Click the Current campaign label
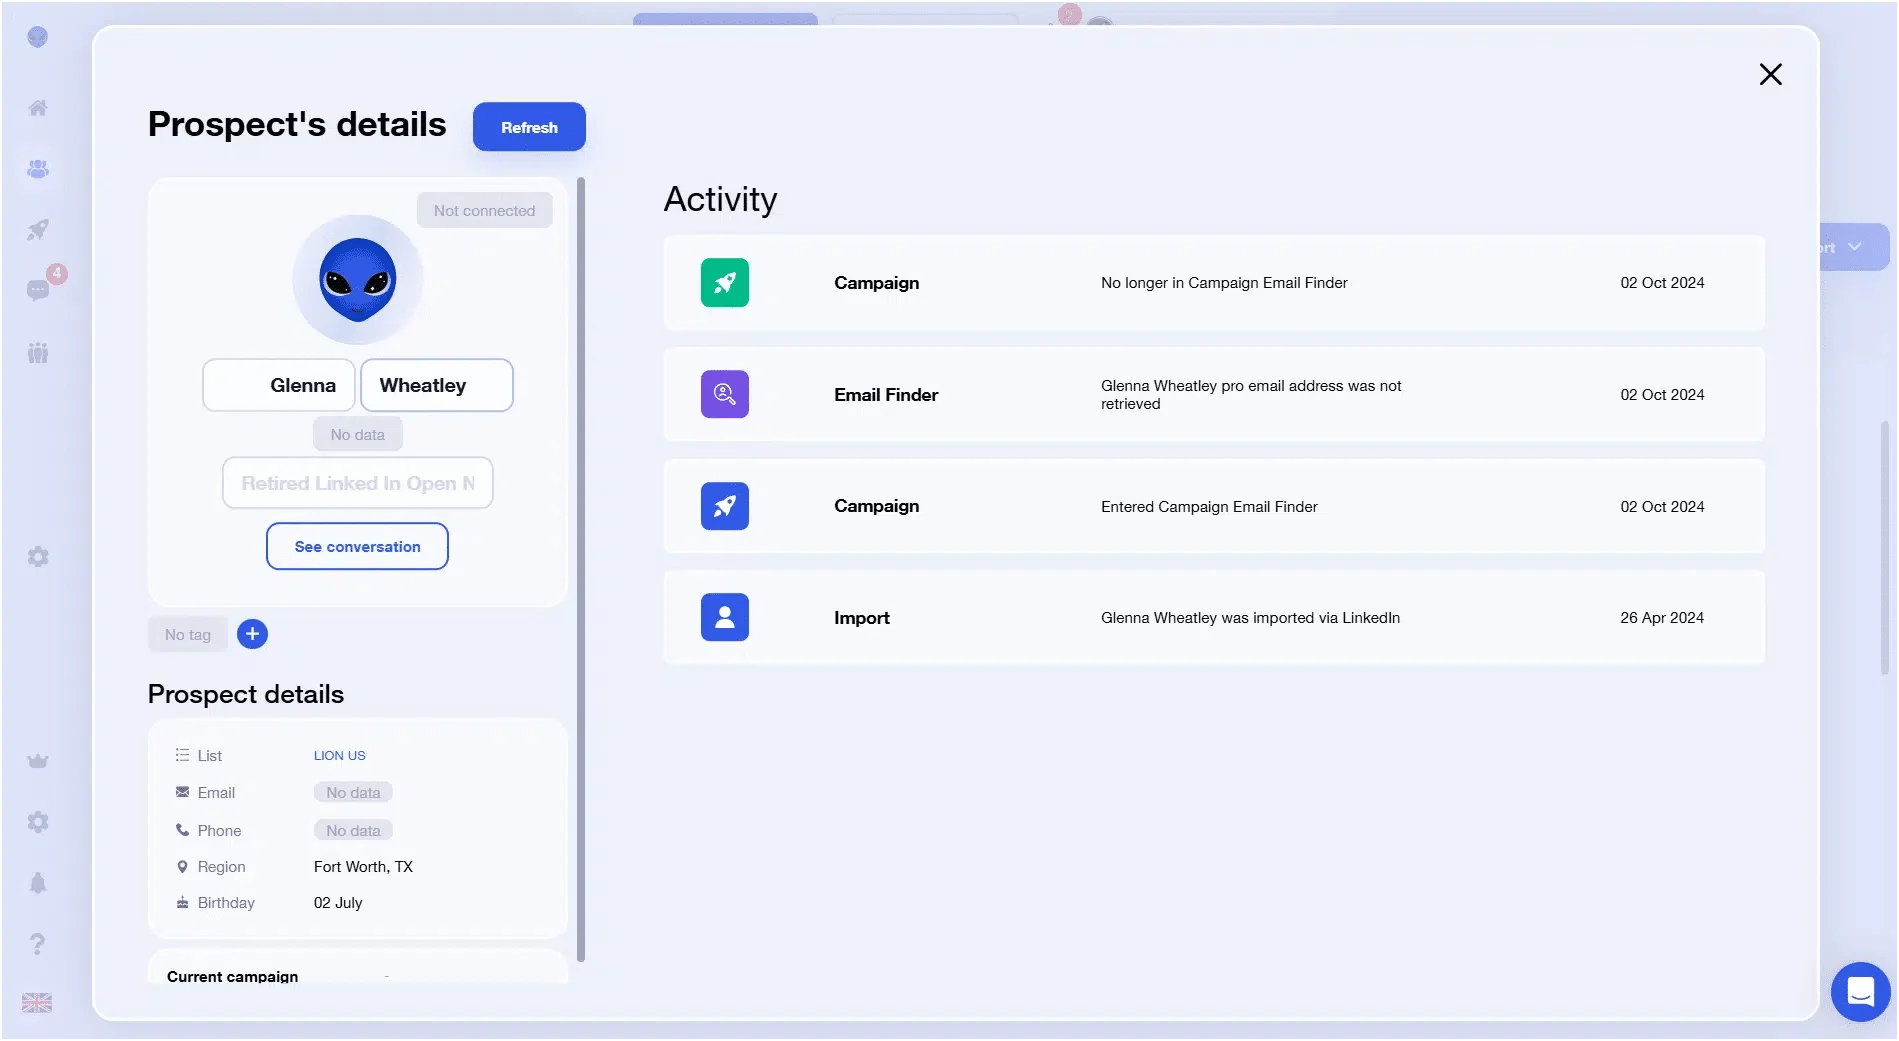Image resolution: width=1899 pixels, height=1041 pixels. tap(232, 976)
